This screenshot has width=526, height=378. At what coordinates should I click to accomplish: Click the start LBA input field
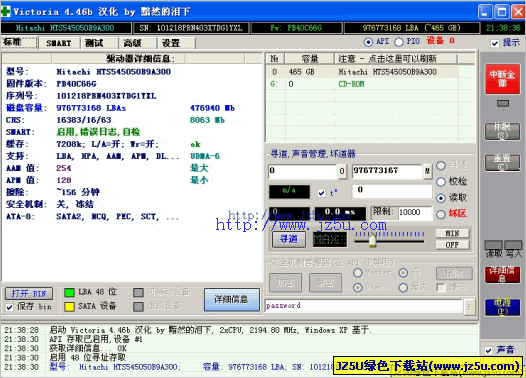tap(303, 171)
